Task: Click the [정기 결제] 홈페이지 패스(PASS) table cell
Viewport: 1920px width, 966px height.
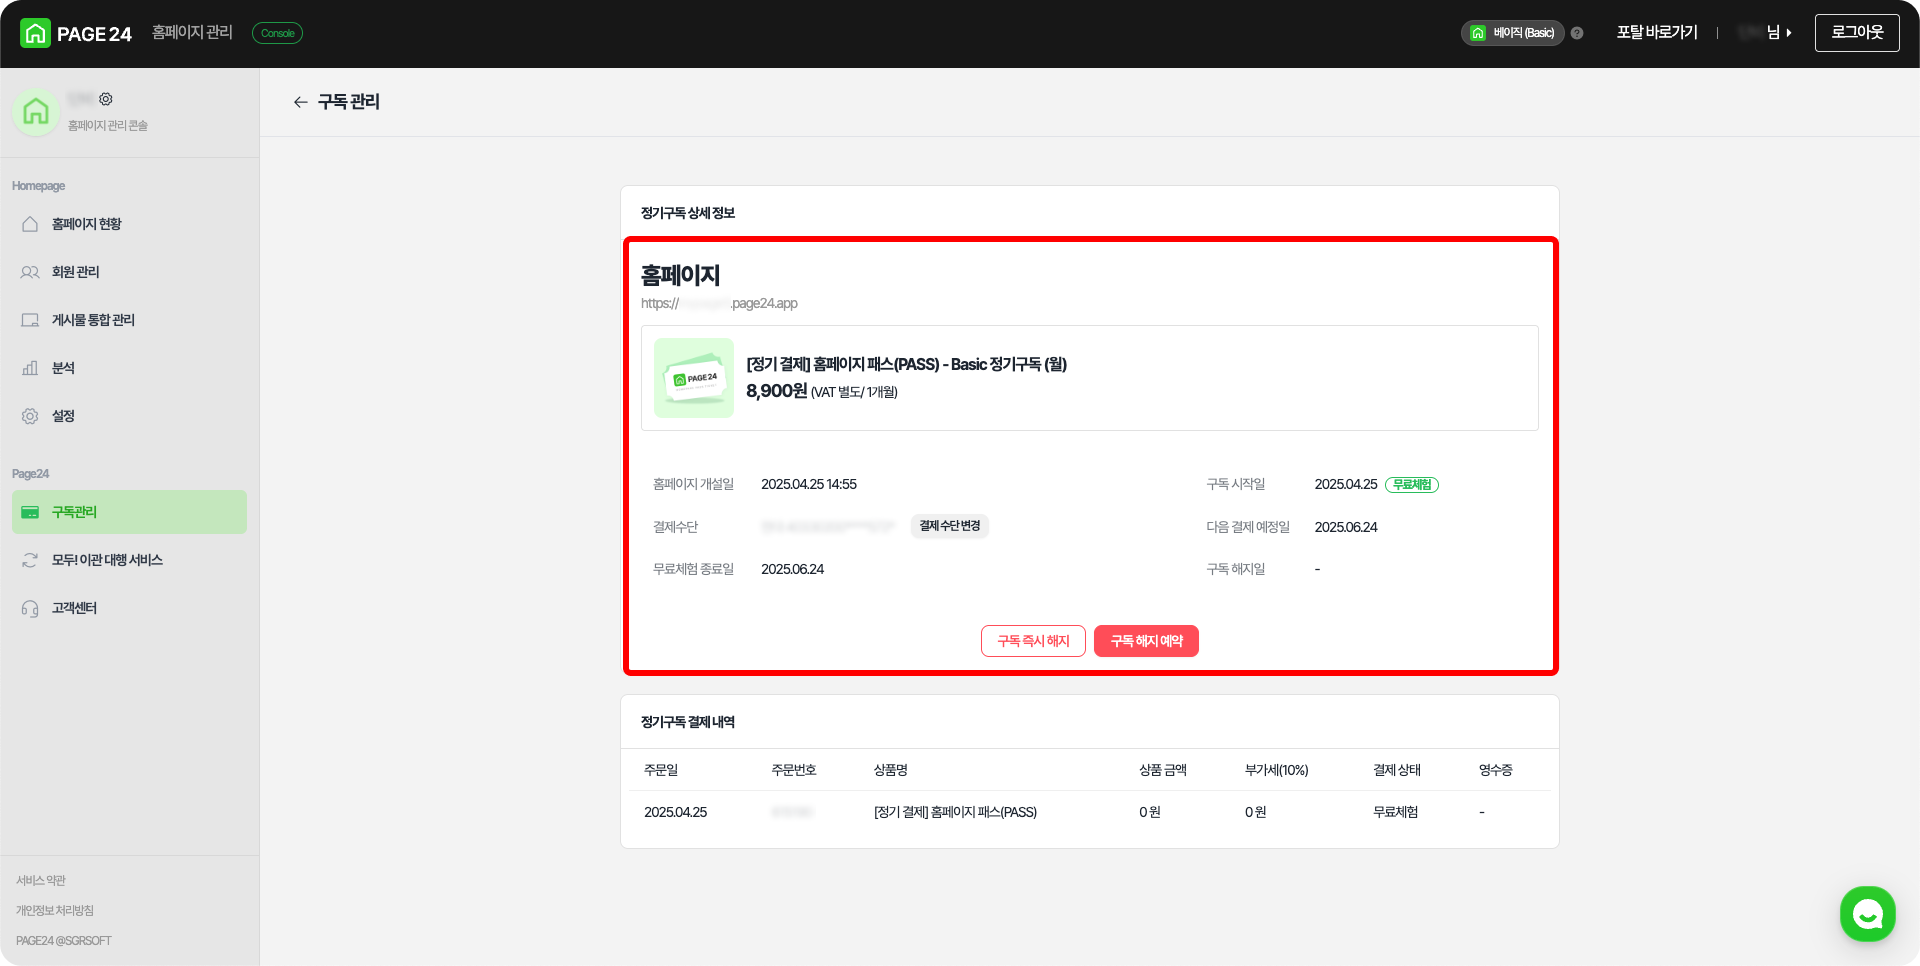Action: click(955, 812)
